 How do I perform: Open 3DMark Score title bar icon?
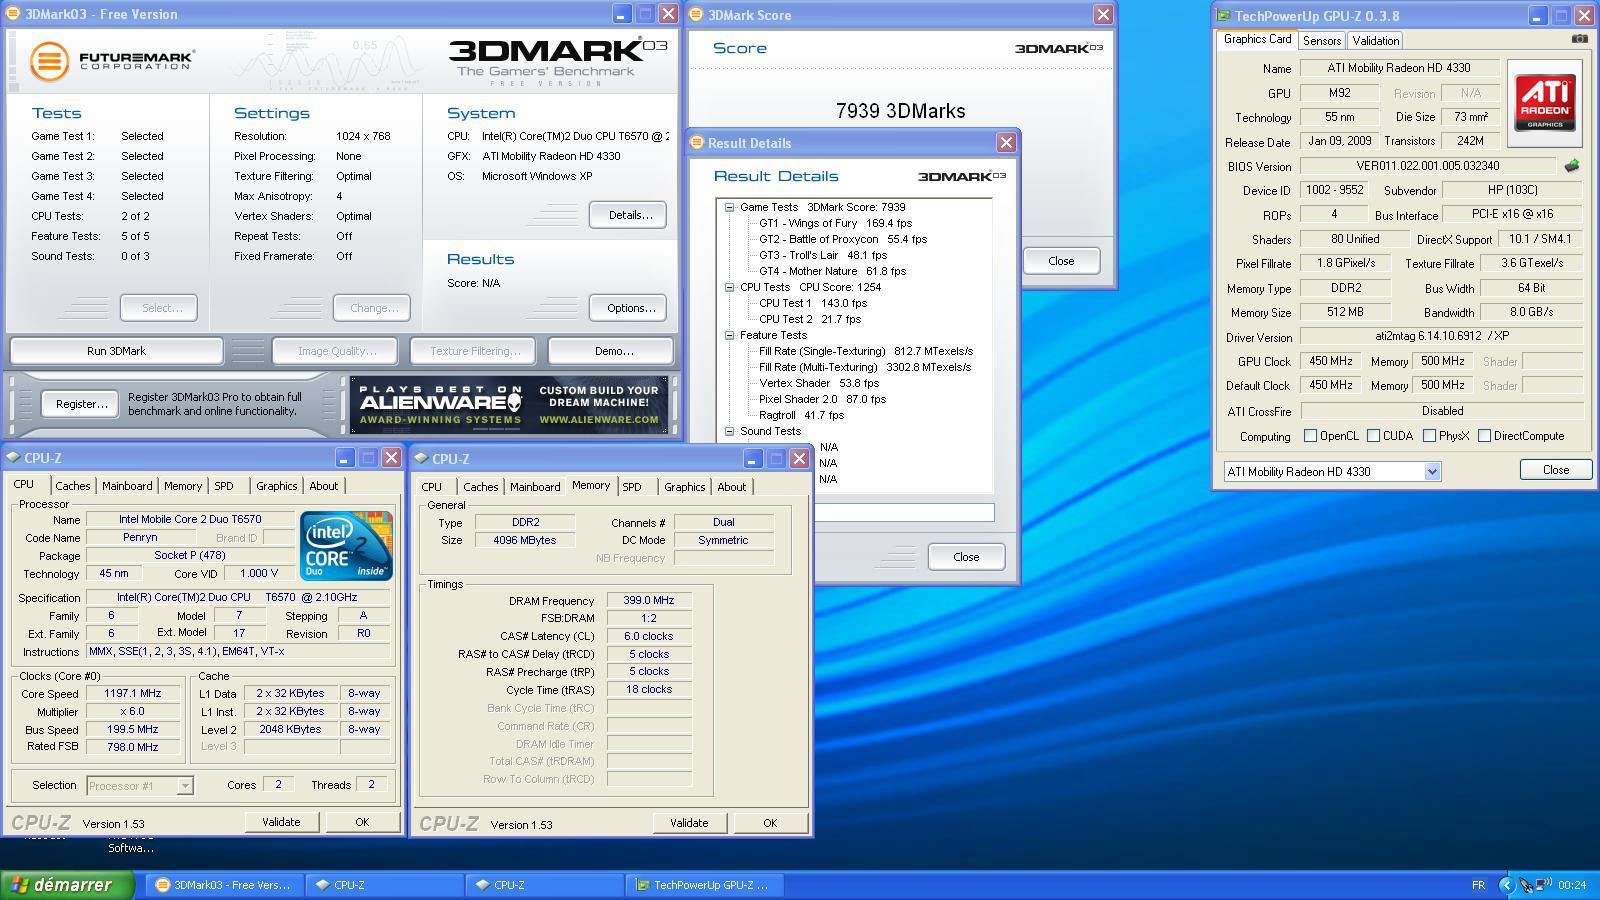(x=697, y=14)
